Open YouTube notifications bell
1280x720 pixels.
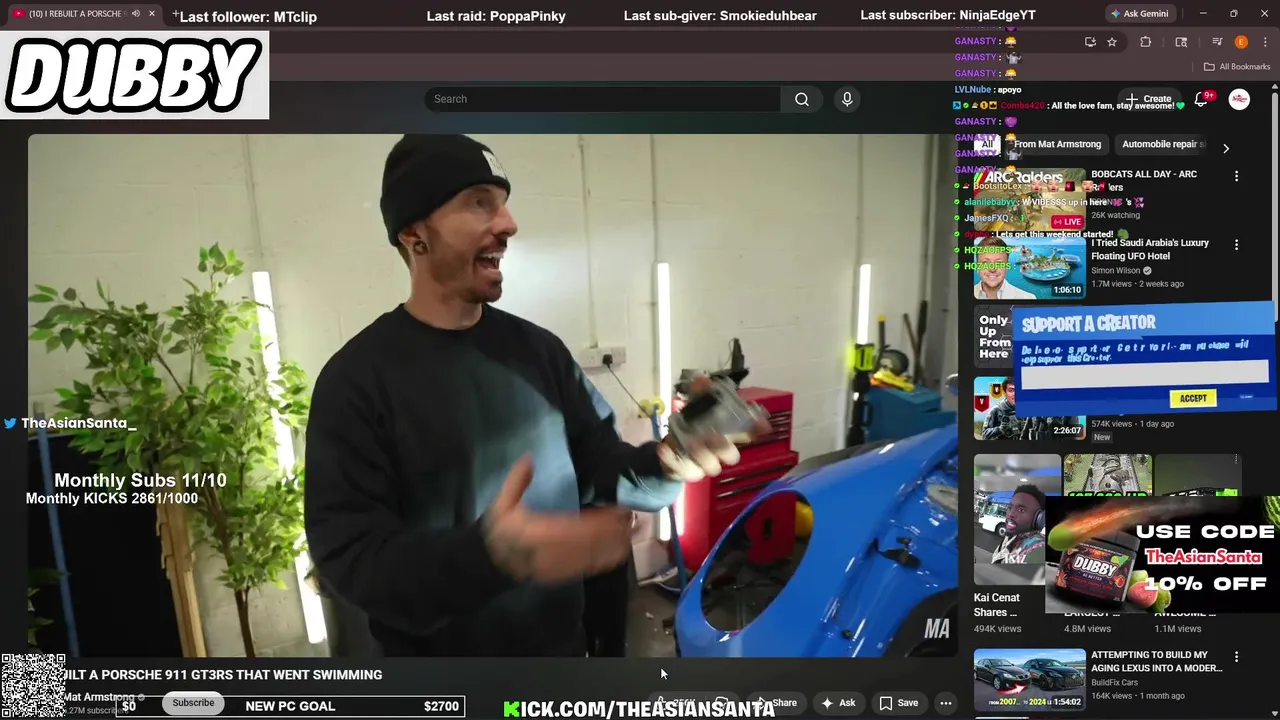pyautogui.click(x=1202, y=99)
